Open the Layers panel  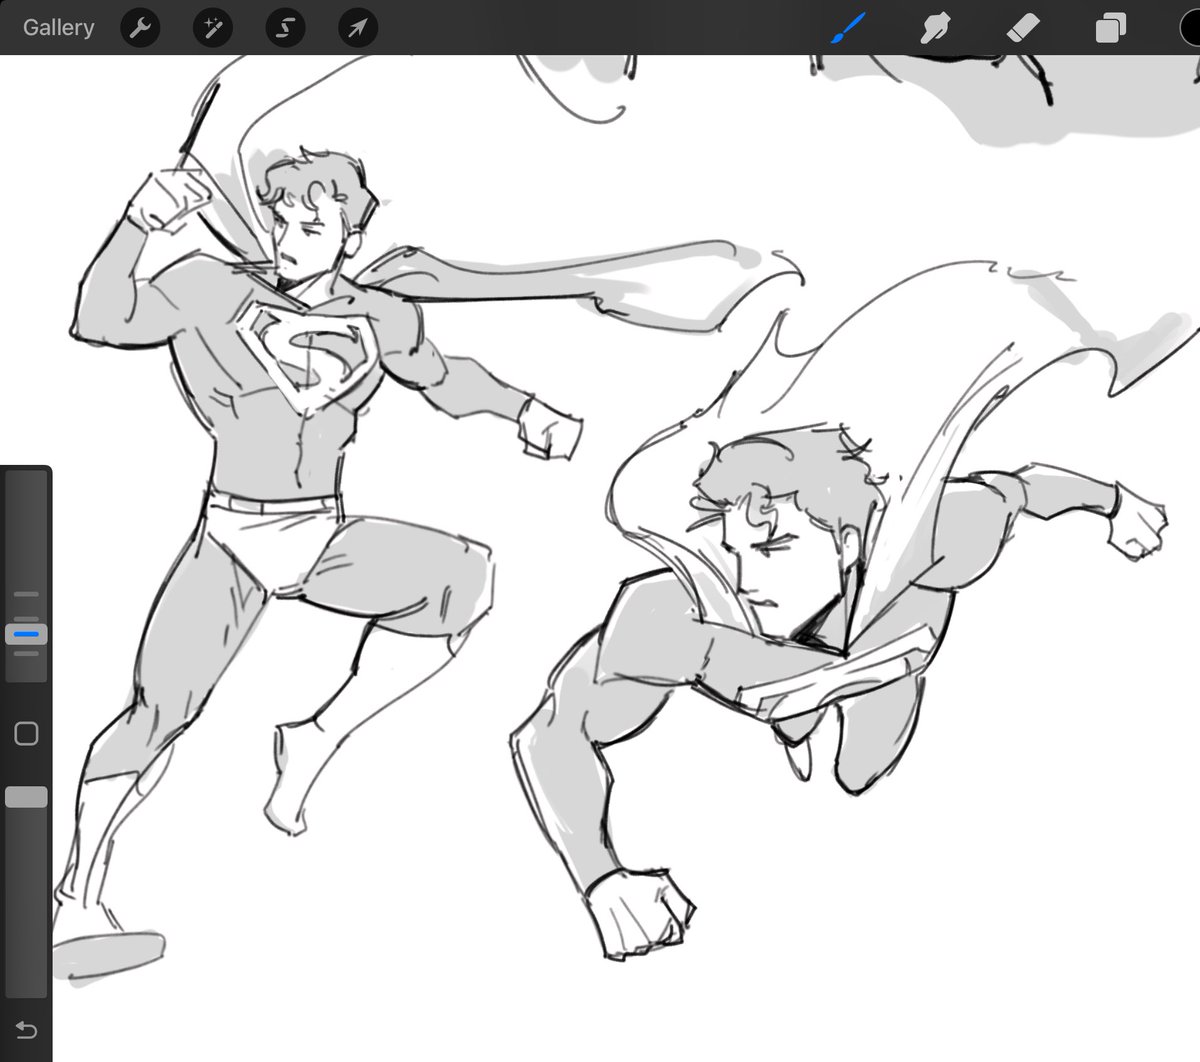click(1110, 28)
